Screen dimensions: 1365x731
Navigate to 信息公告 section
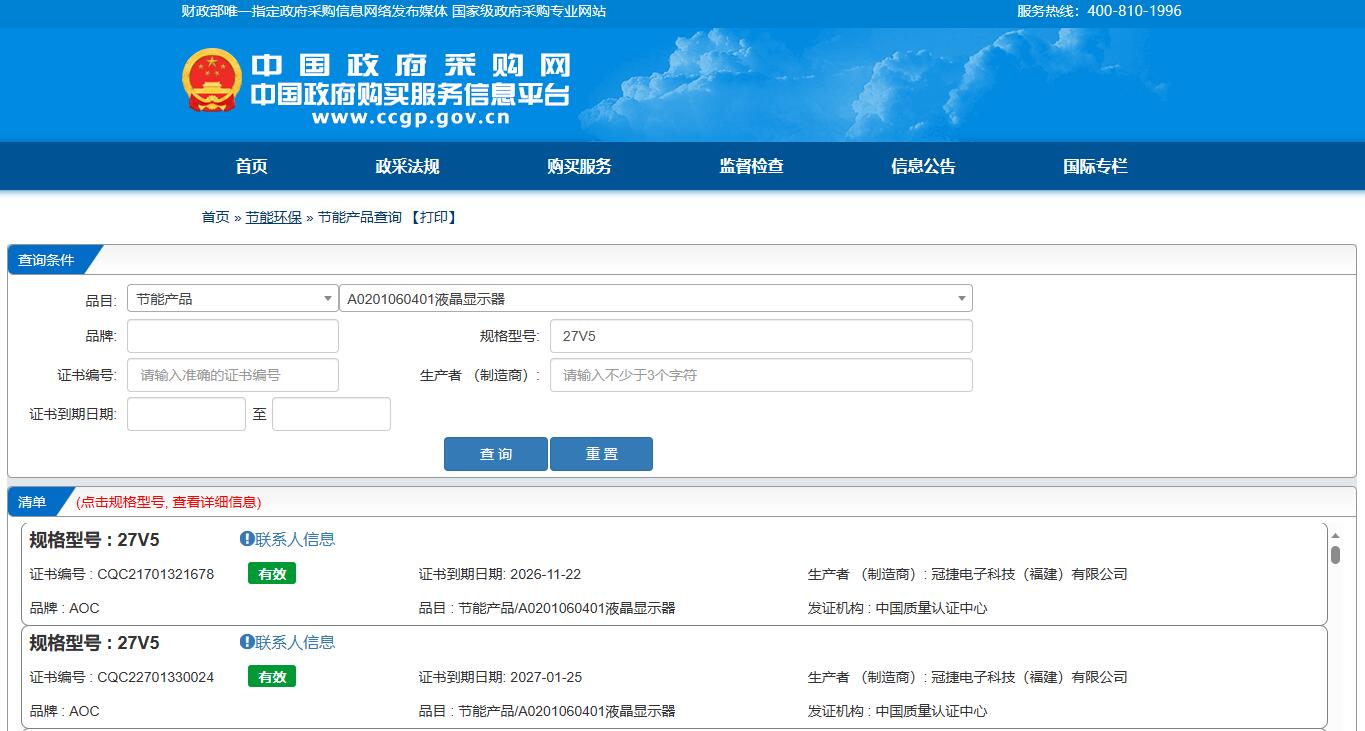(x=923, y=167)
